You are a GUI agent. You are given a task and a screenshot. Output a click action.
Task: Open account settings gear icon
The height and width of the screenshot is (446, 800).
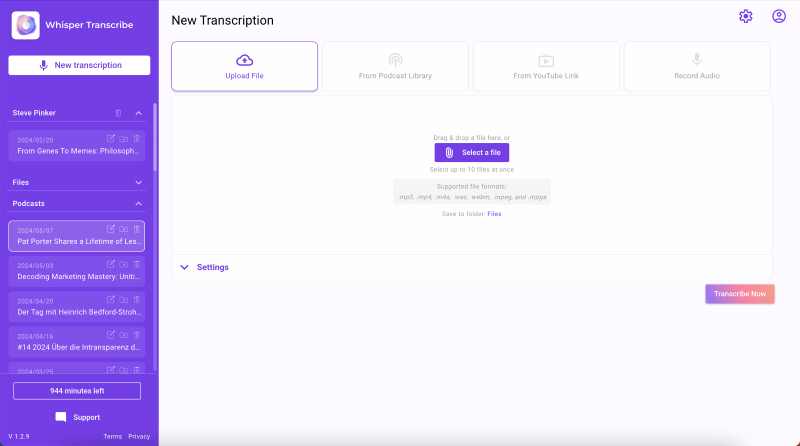[745, 16]
